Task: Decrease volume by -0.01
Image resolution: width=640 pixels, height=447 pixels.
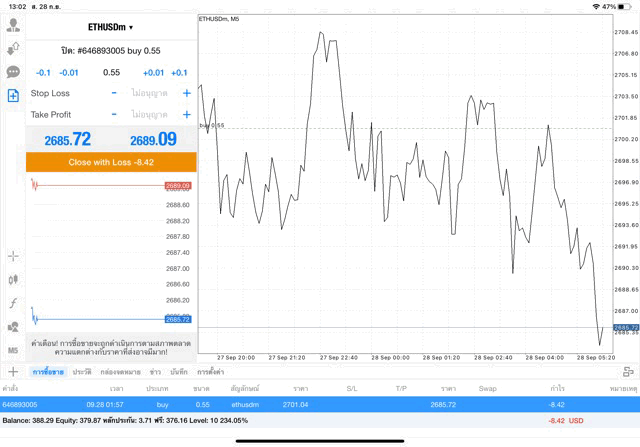Action: pyautogui.click(x=69, y=72)
